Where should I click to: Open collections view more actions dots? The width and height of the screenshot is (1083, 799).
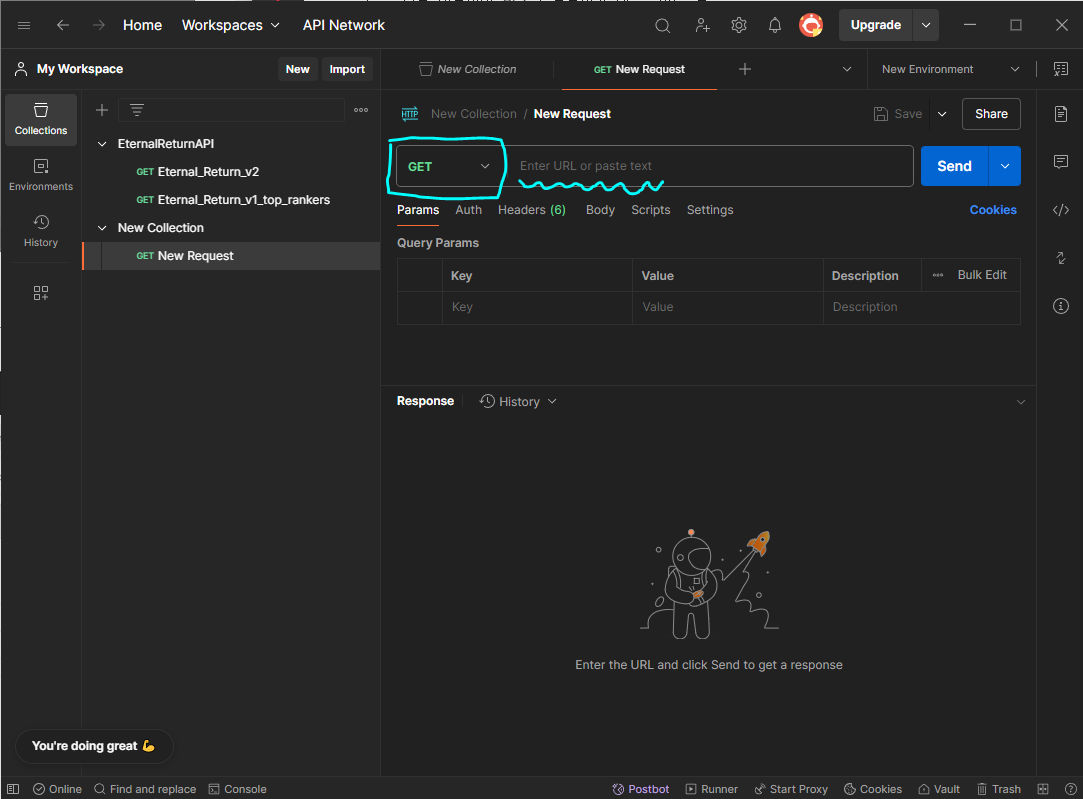361,110
